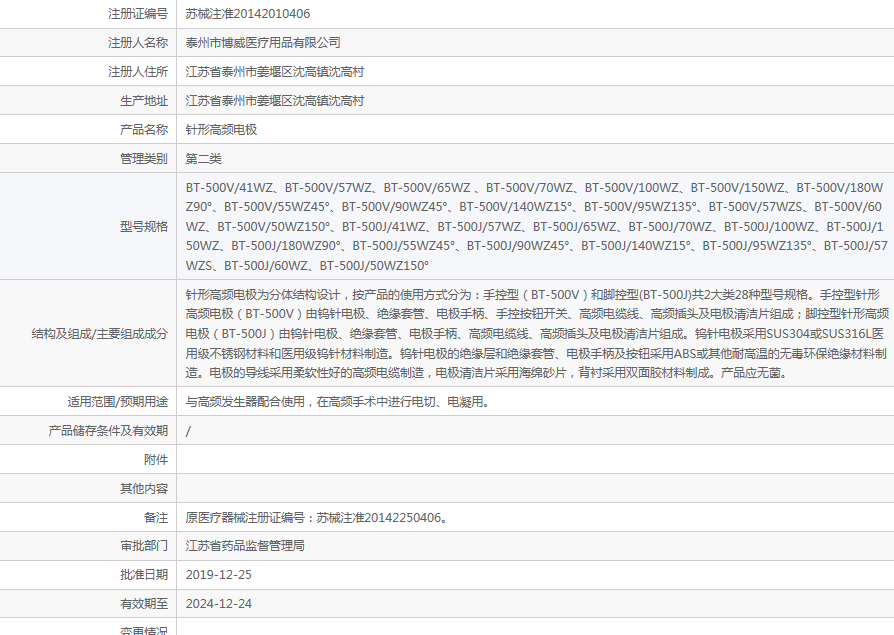This screenshot has height=635, width=894.
Task: Select product name 针形高频电极
Action: coord(221,130)
